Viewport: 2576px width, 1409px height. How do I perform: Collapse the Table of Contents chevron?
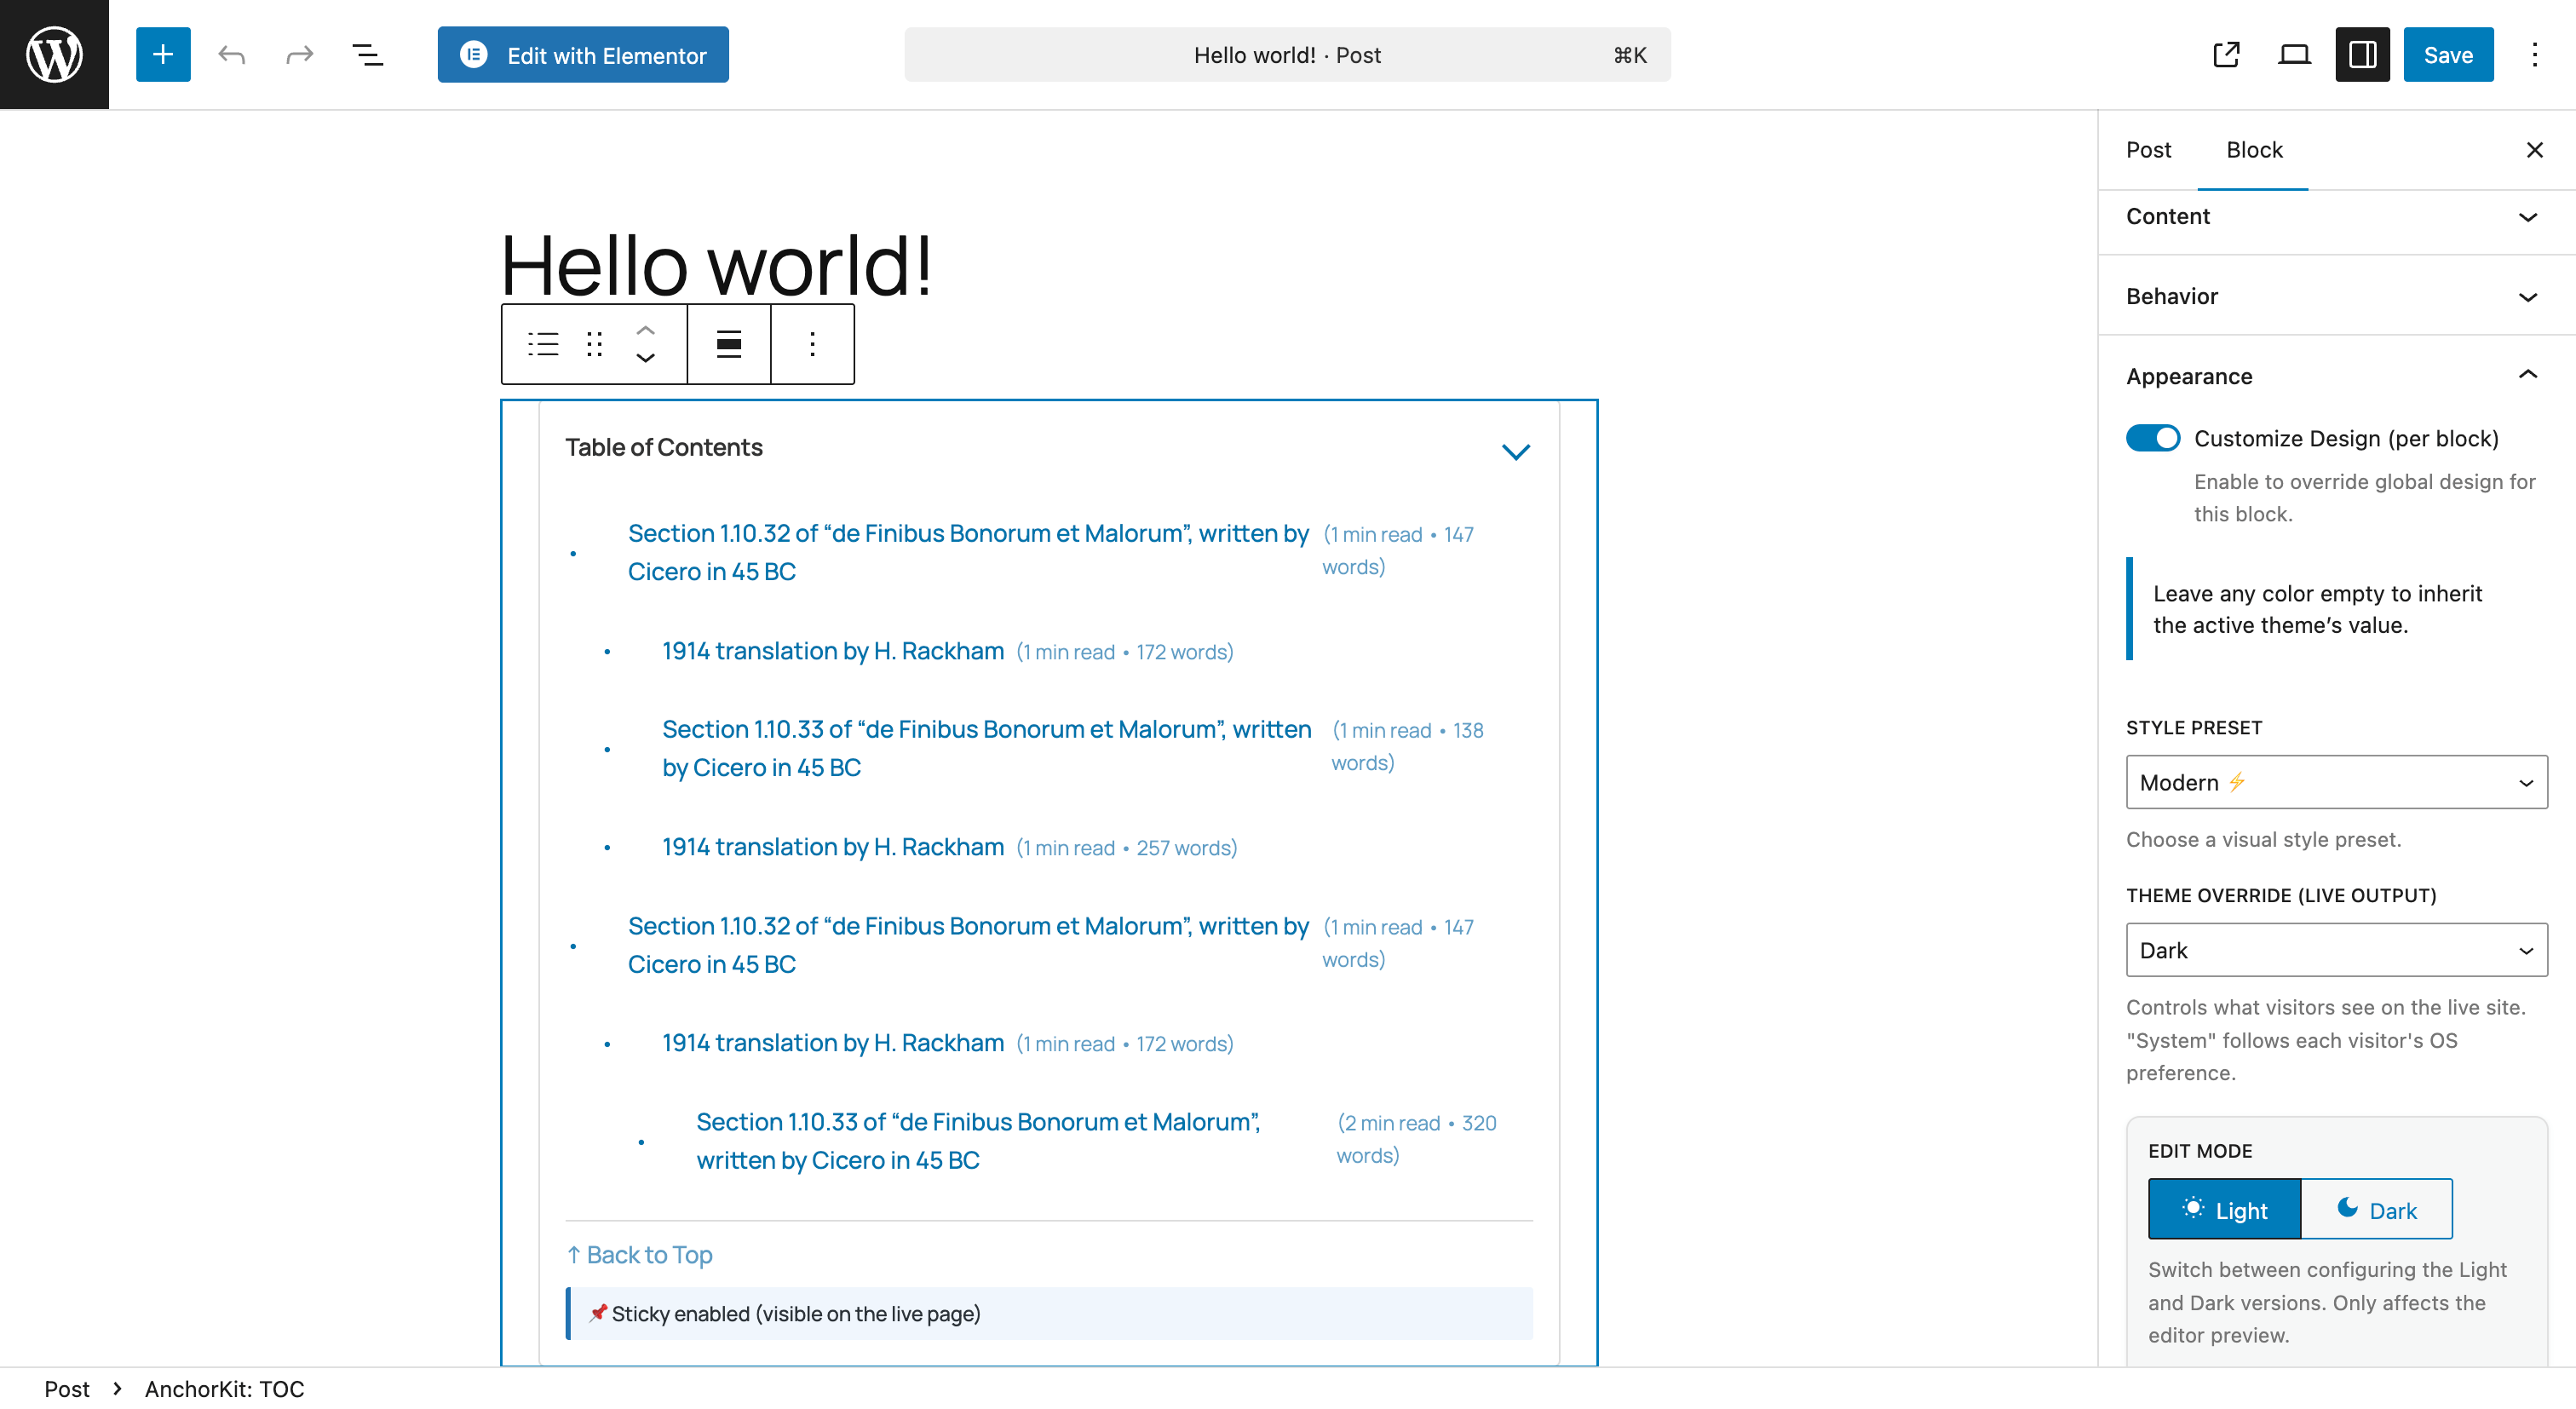(1515, 451)
